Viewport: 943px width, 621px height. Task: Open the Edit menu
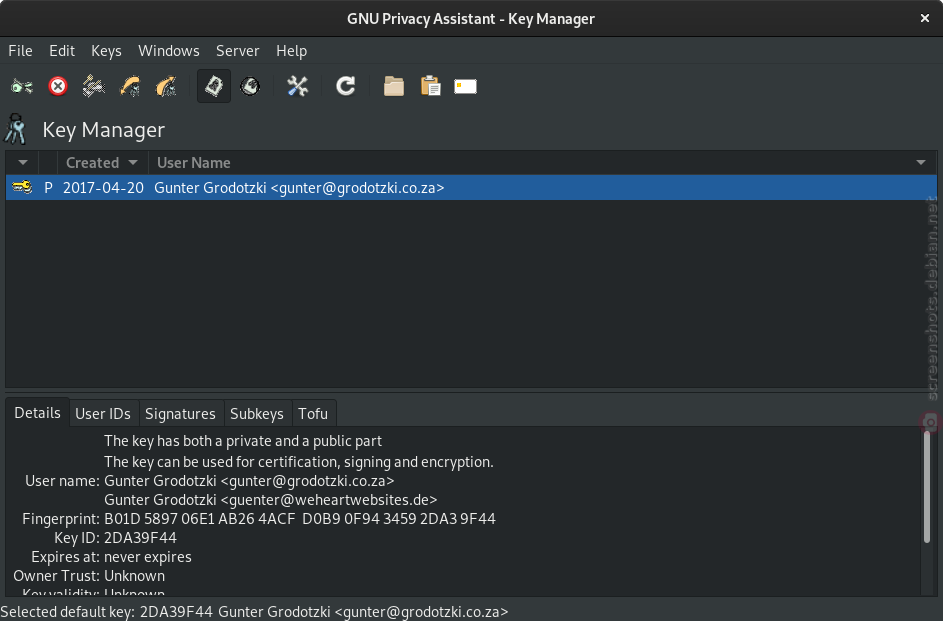(x=62, y=51)
